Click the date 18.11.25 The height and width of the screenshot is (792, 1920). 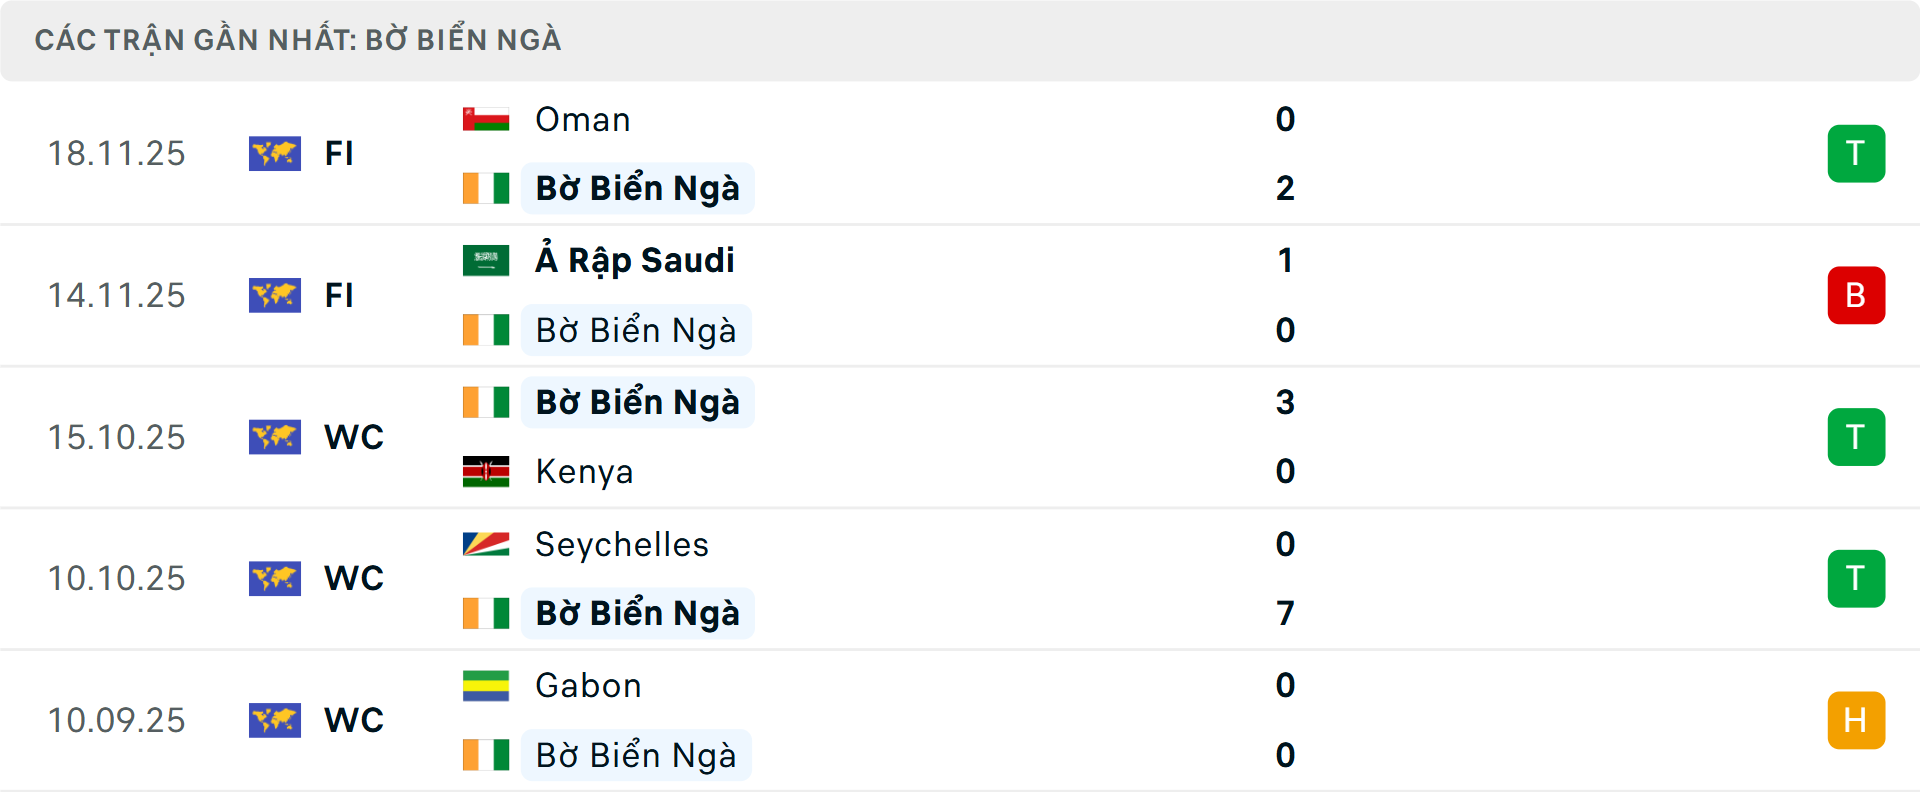pyautogui.click(x=116, y=153)
